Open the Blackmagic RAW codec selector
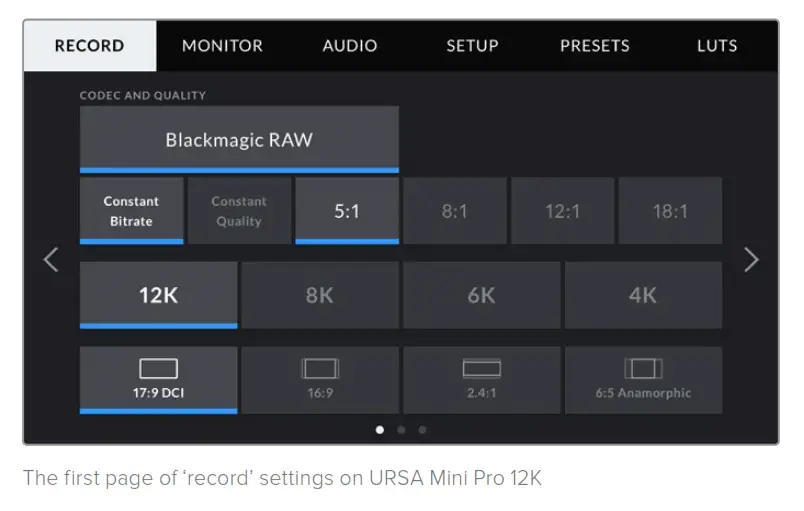This screenshot has height=511, width=804. click(x=239, y=140)
